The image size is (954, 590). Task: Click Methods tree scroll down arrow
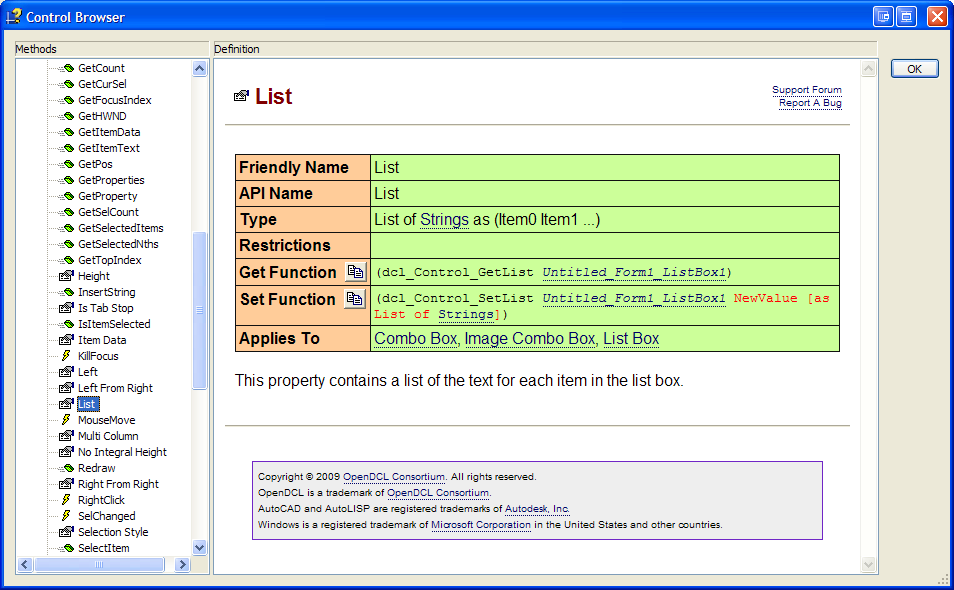pos(200,547)
